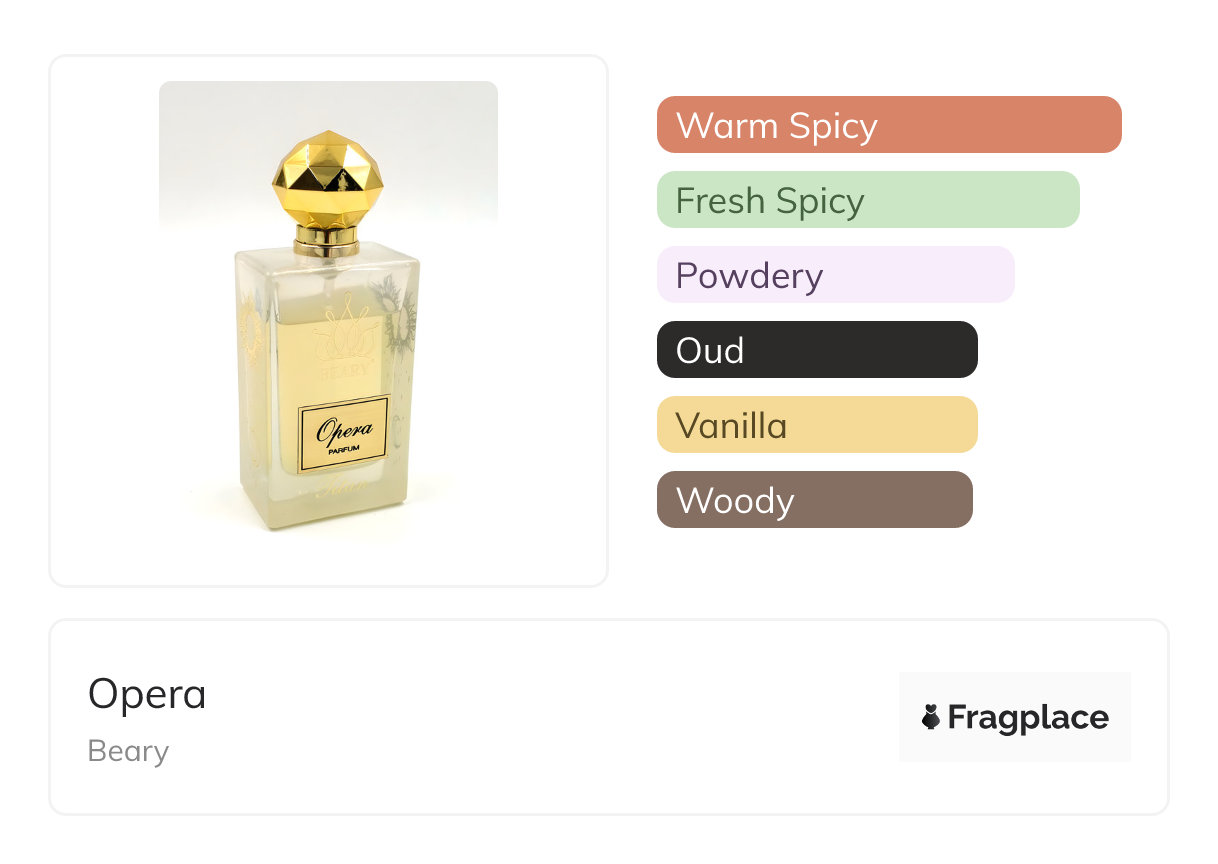Image resolution: width=1218 pixels, height=864 pixels.
Task: Select the yellow Vanilla accord bar
Action: (x=816, y=425)
